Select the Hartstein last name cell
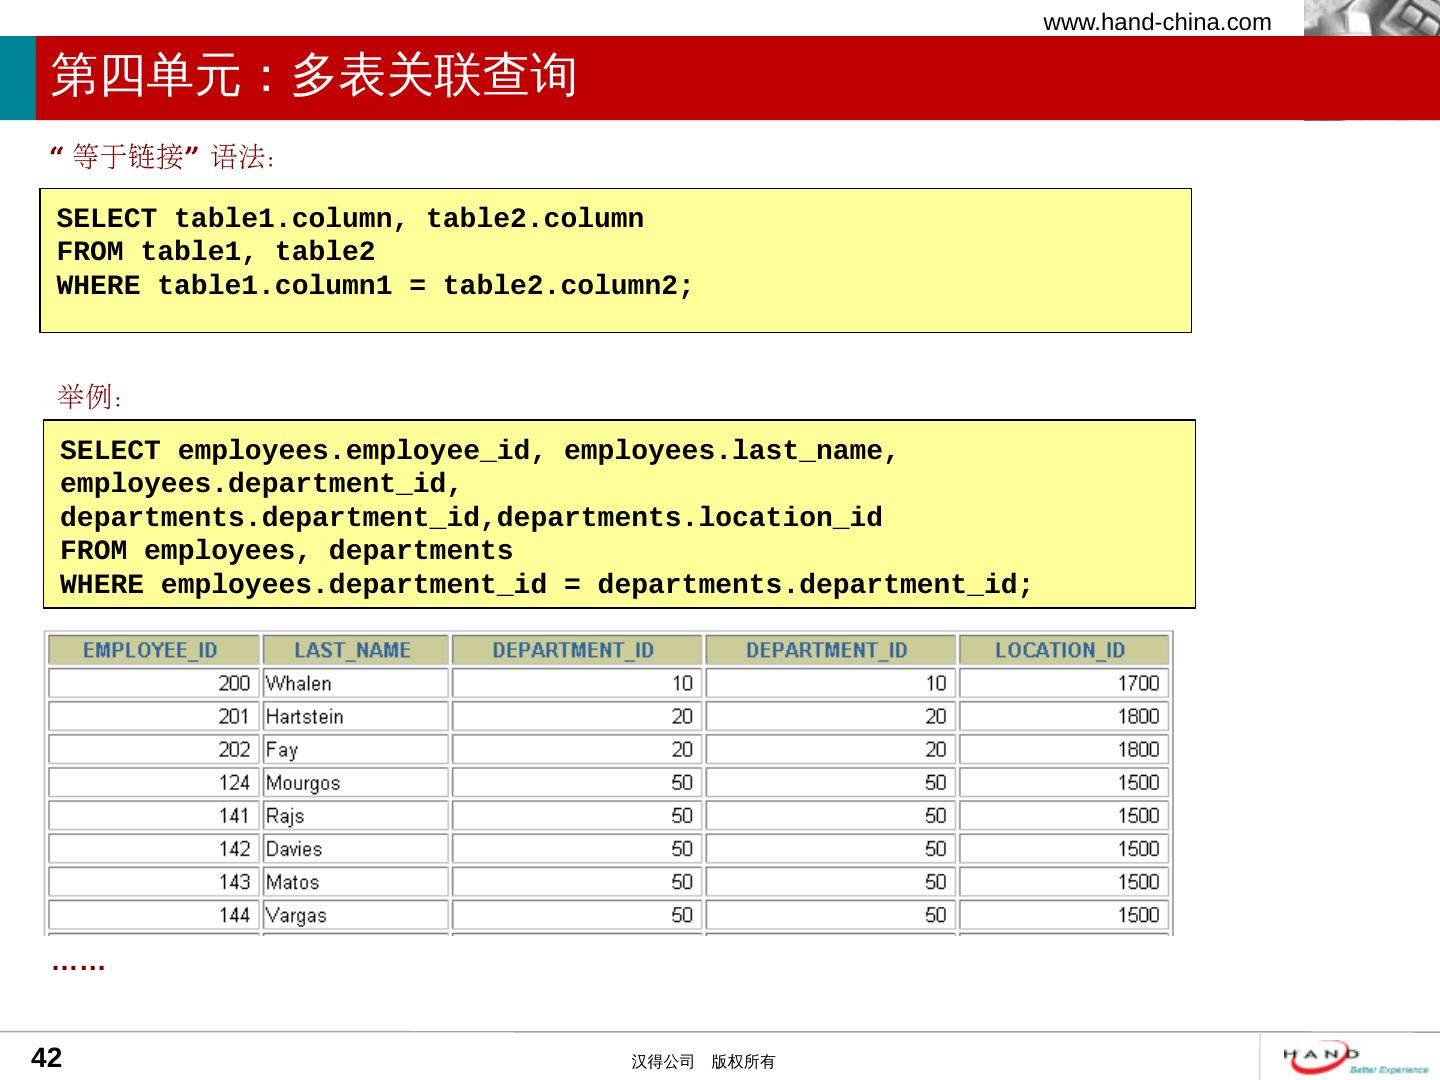The image size is (1440, 1080). point(354,717)
